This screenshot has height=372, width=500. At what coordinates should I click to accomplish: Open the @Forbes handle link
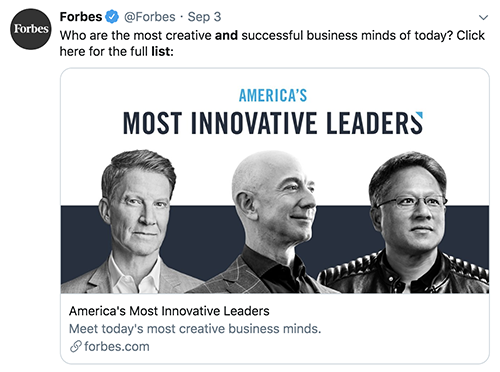click(x=150, y=17)
